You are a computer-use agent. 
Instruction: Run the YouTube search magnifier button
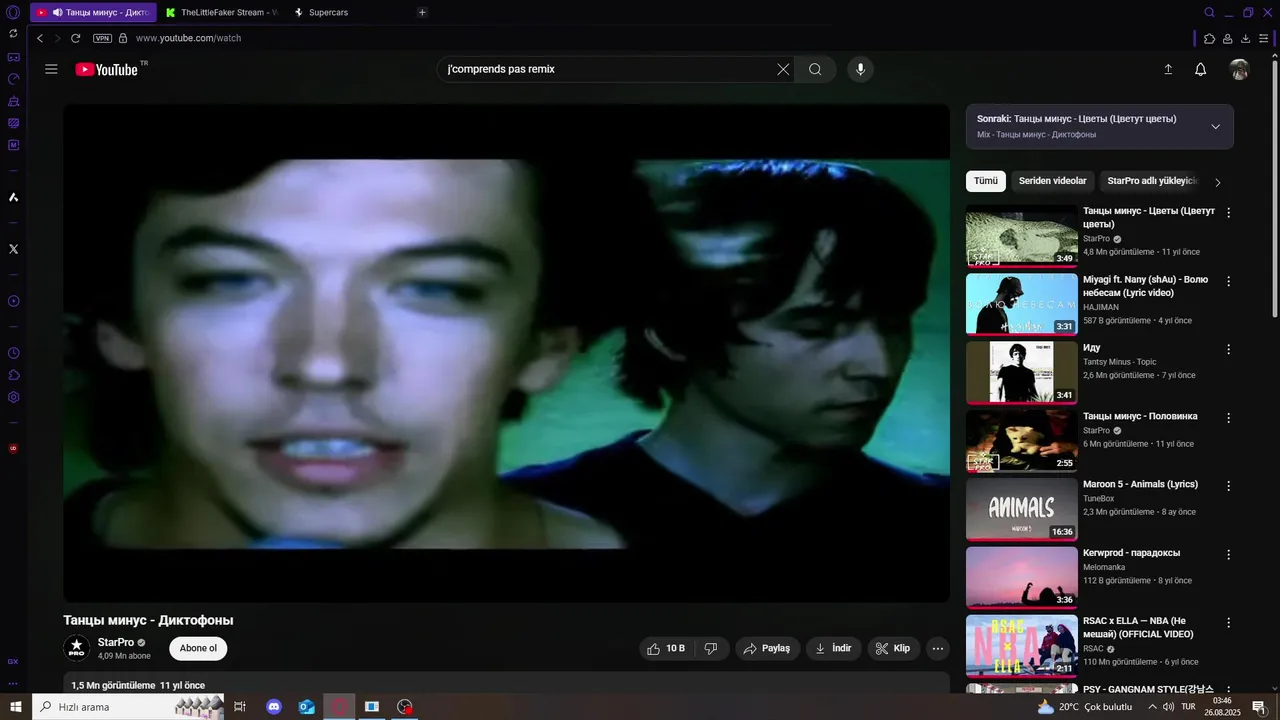tap(815, 69)
